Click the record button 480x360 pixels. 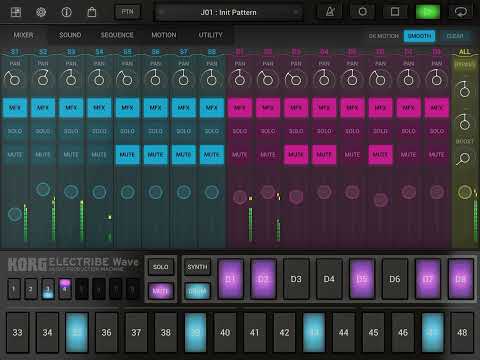click(x=362, y=12)
